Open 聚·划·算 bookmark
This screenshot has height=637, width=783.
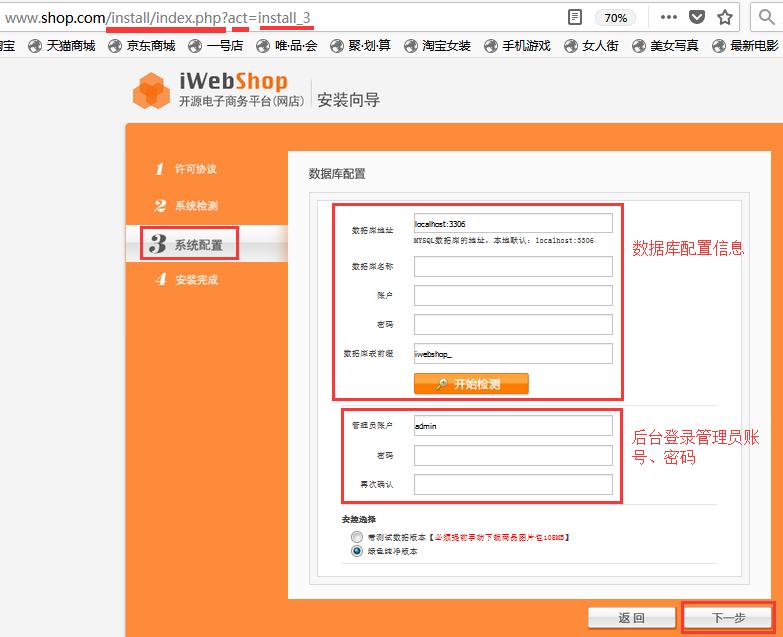click(360, 46)
